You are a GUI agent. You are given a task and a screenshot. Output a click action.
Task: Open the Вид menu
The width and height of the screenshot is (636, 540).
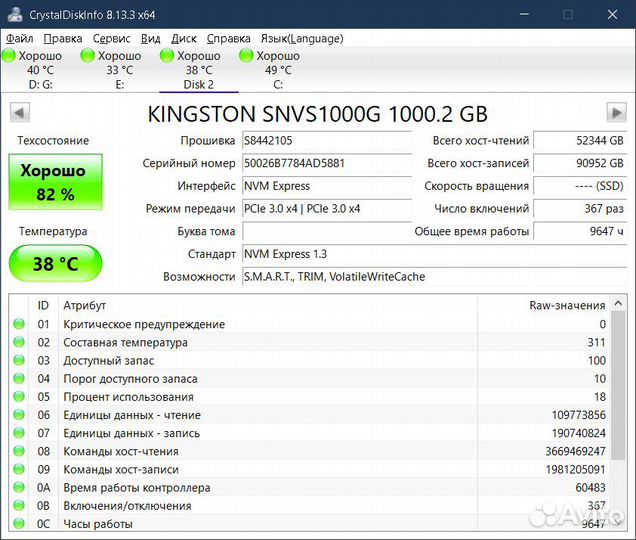[150, 39]
